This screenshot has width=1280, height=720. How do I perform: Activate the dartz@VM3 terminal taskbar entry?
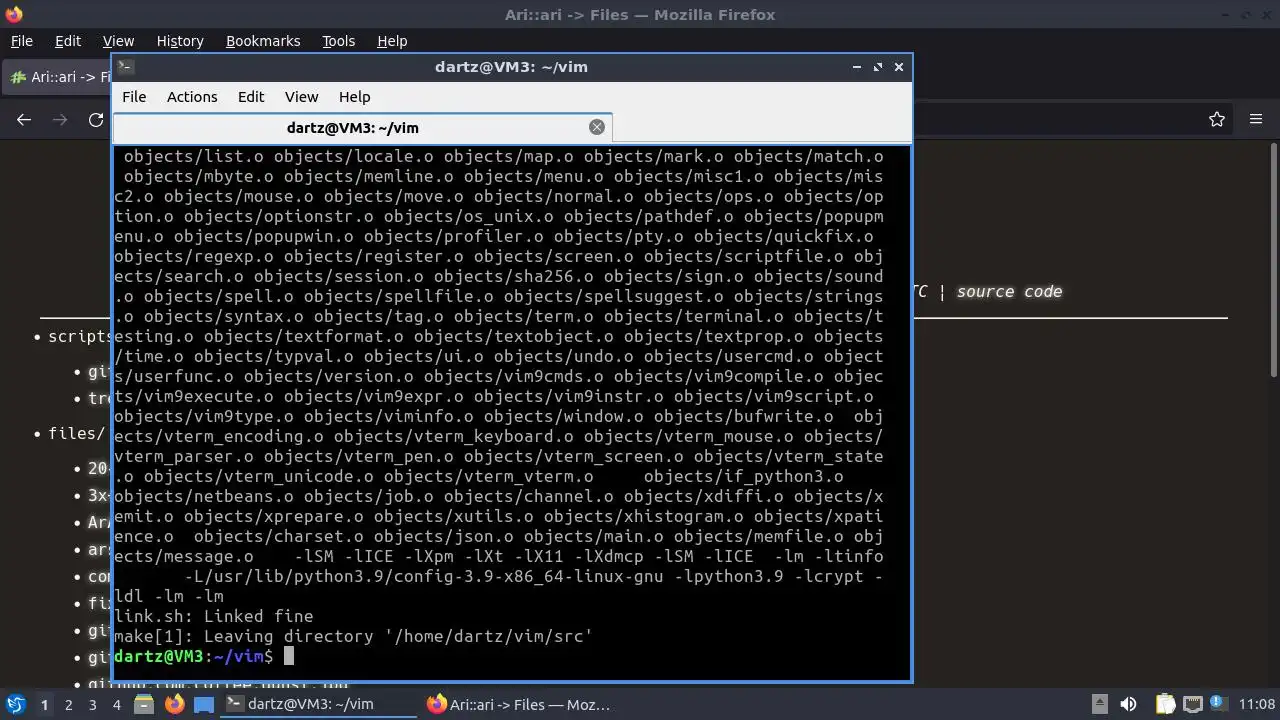tap(318, 704)
